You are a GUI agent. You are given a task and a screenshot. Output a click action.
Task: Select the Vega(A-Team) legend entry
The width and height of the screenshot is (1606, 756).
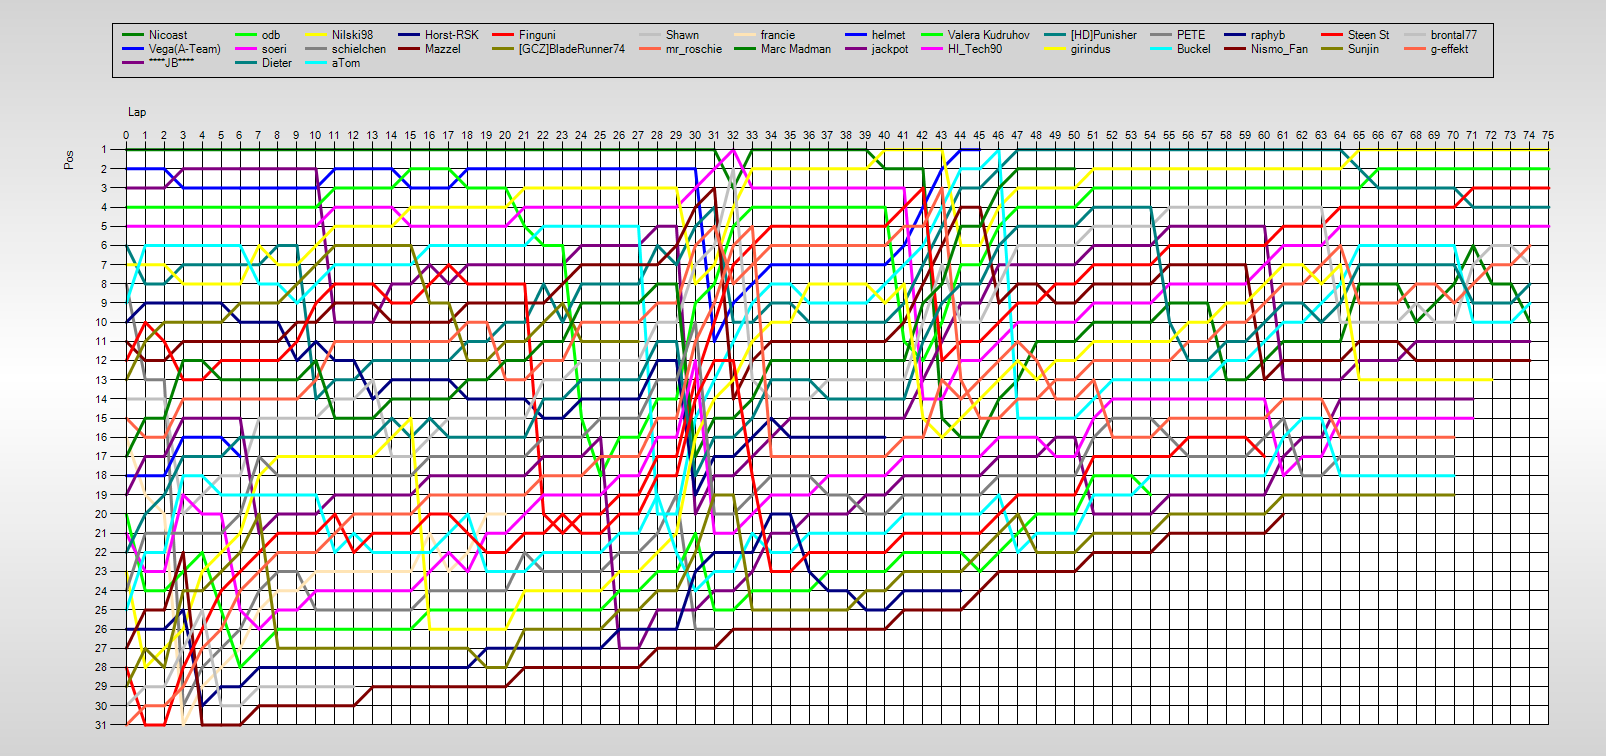click(184, 49)
